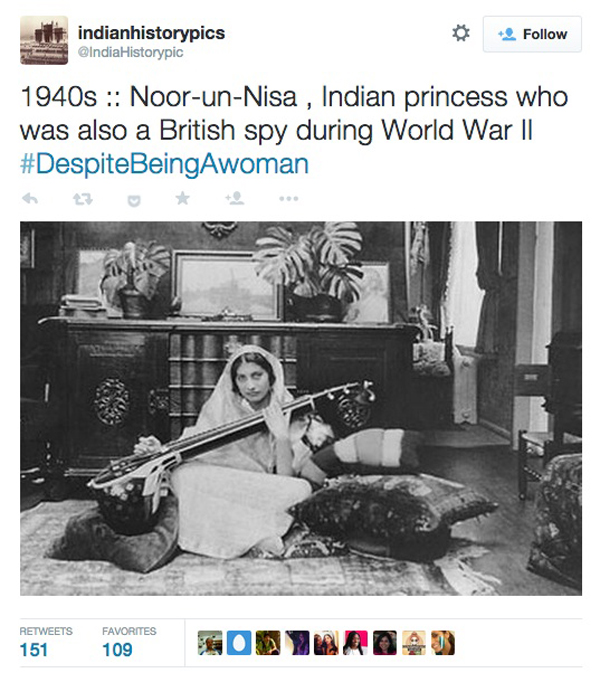Open the #DespiteBeingAwoman hashtag
Viewport: 600px width, 673px height.
(164, 164)
